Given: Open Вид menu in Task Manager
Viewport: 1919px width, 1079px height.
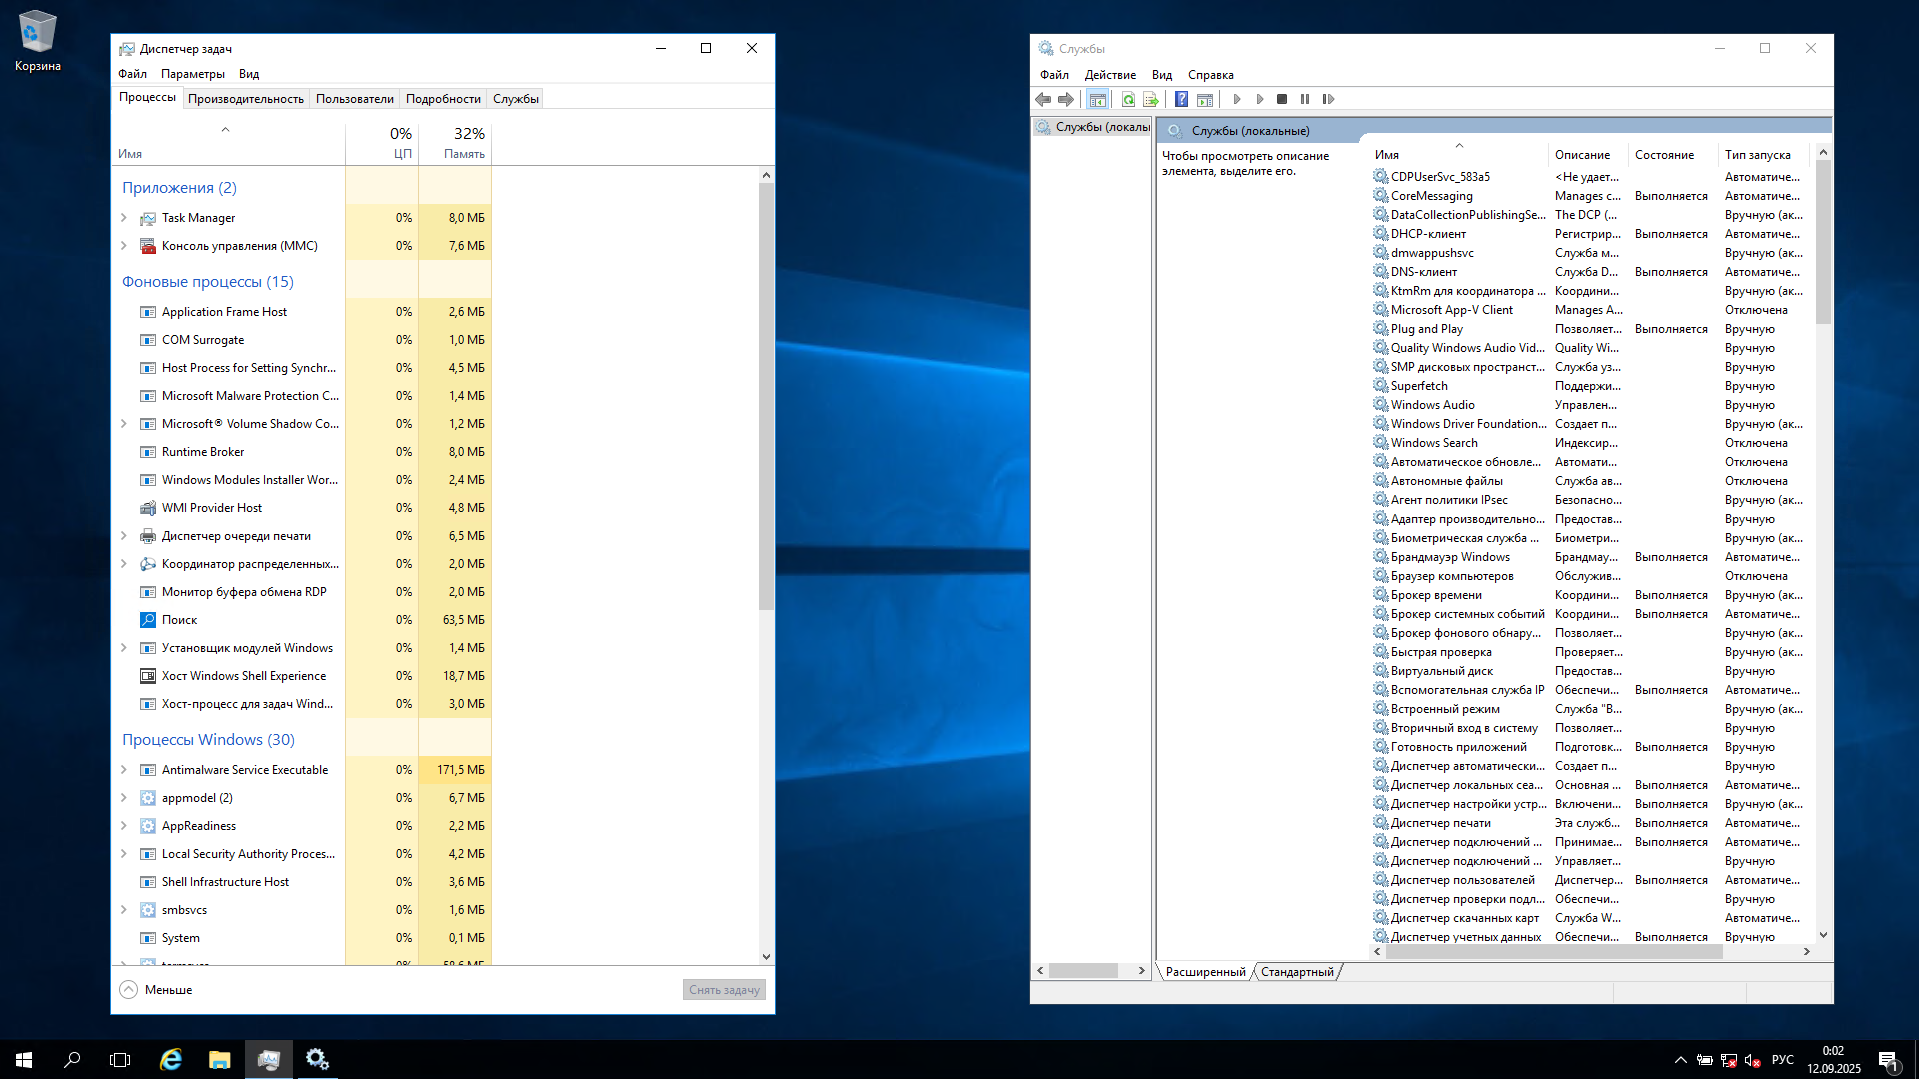Looking at the screenshot, I should point(249,74).
